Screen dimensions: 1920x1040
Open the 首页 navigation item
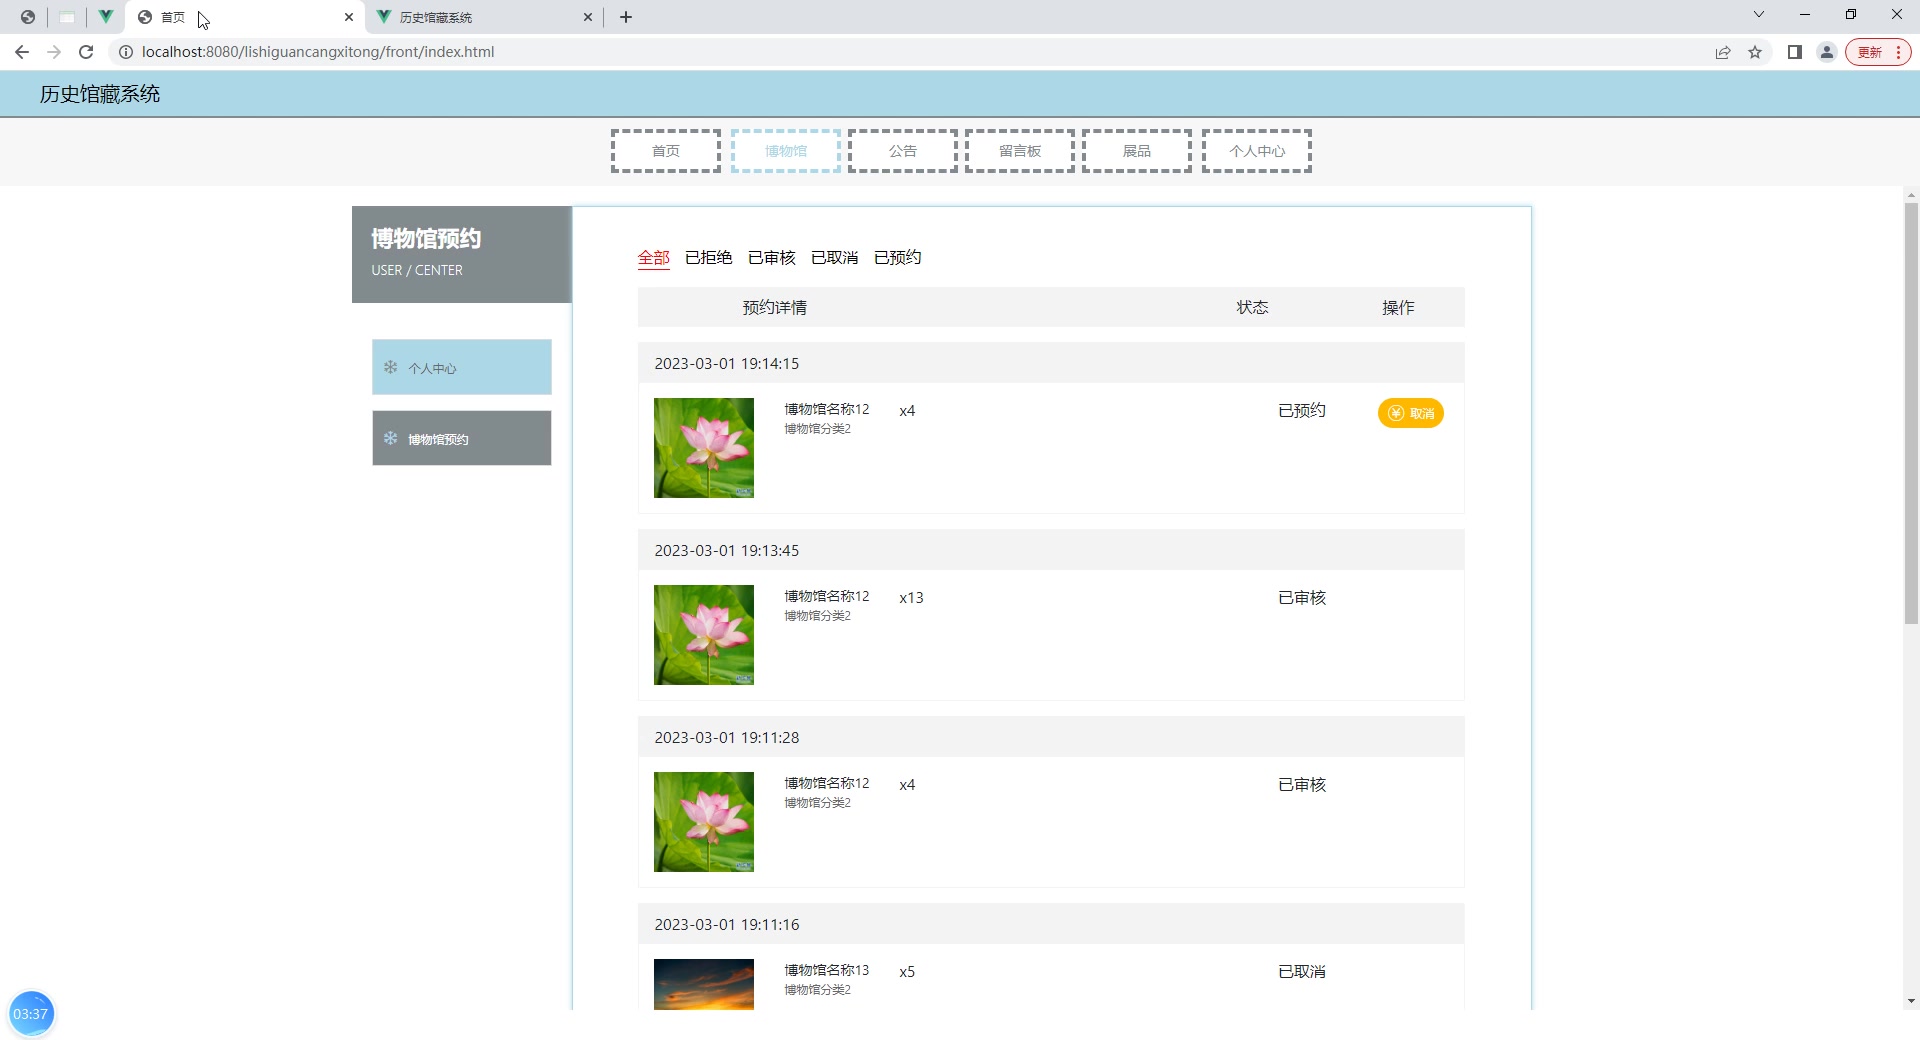[x=666, y=151]
